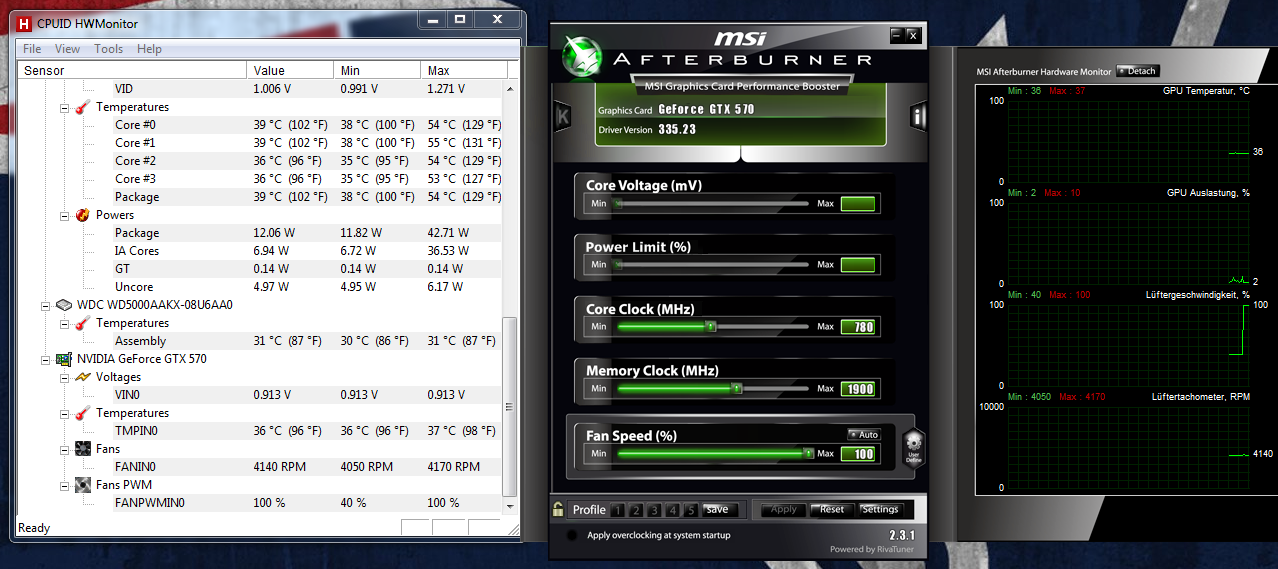Screen dimensions: 1278x569
Task: Select profile slot 3 in Afterburner
Action: pos(654,510)
